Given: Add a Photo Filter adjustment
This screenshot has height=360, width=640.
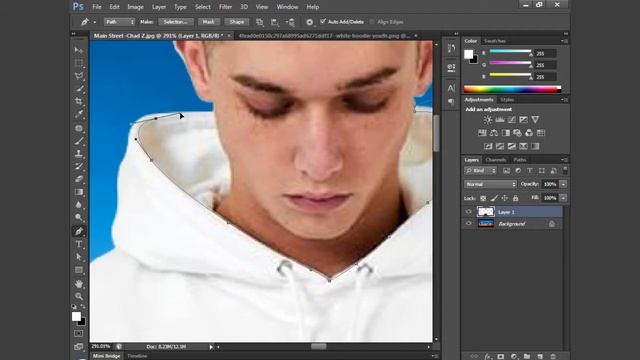Looking at the screenshot, I should pos(517,133).
